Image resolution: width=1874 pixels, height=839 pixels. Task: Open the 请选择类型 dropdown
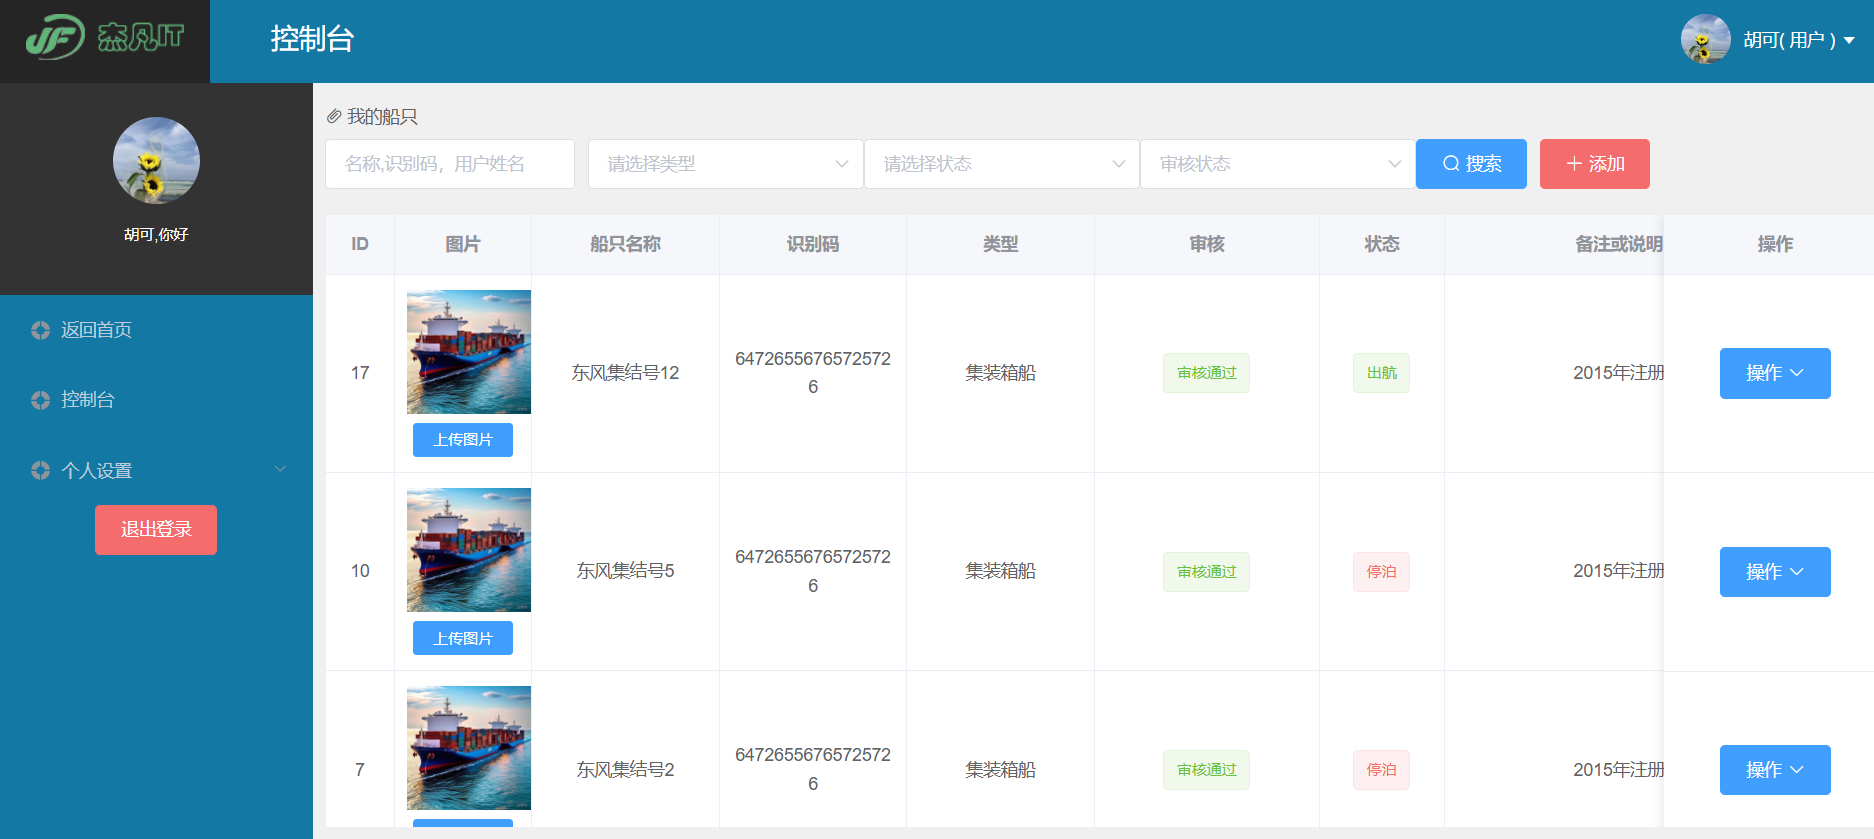coord(726,164)
